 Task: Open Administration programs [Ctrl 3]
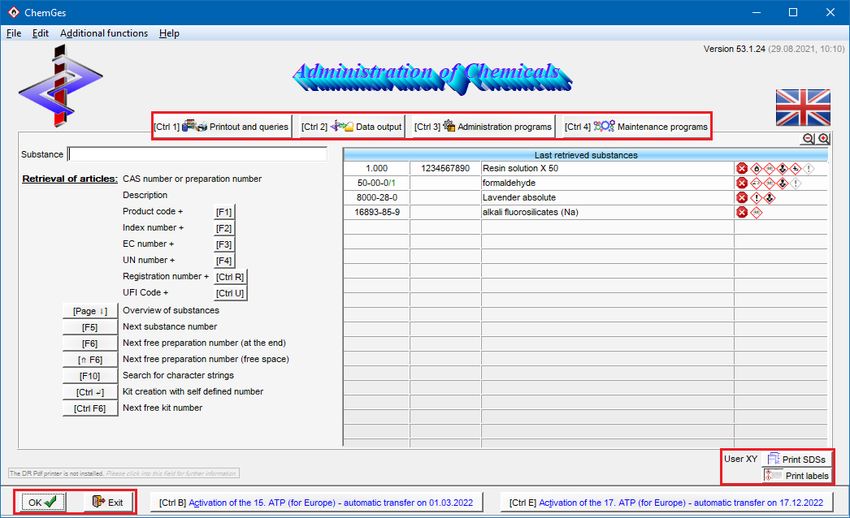pos(483,126)
